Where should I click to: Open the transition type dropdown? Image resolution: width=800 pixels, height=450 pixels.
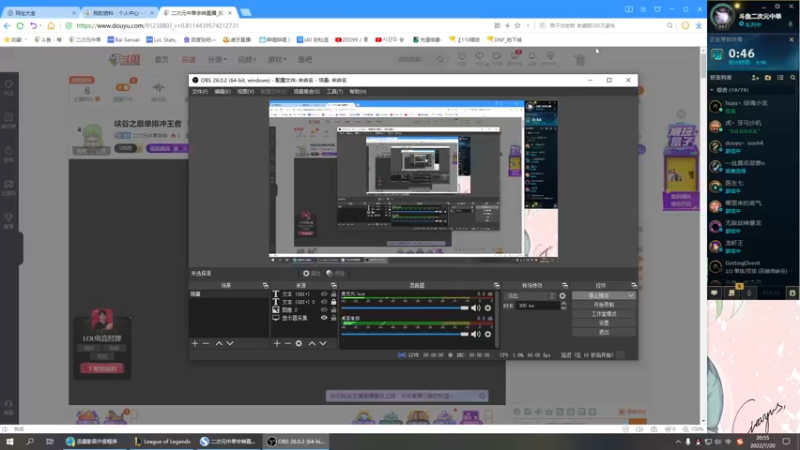(x=530, y=296)
